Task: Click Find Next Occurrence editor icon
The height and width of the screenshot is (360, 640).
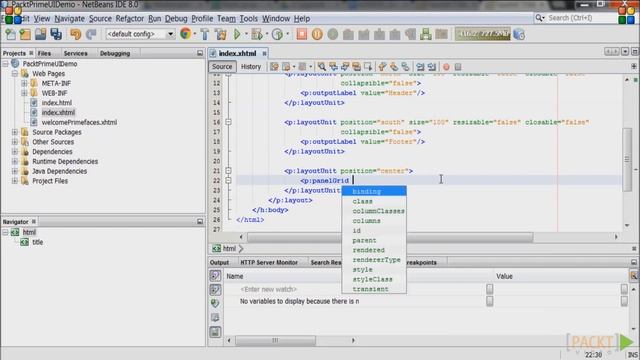Action: [x=345, y=67]
